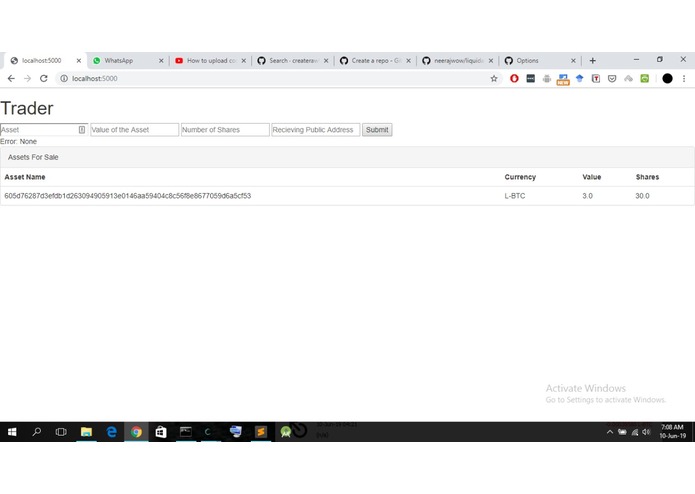
Task: Focus the Number of Shares field
Action: (225, 130)
